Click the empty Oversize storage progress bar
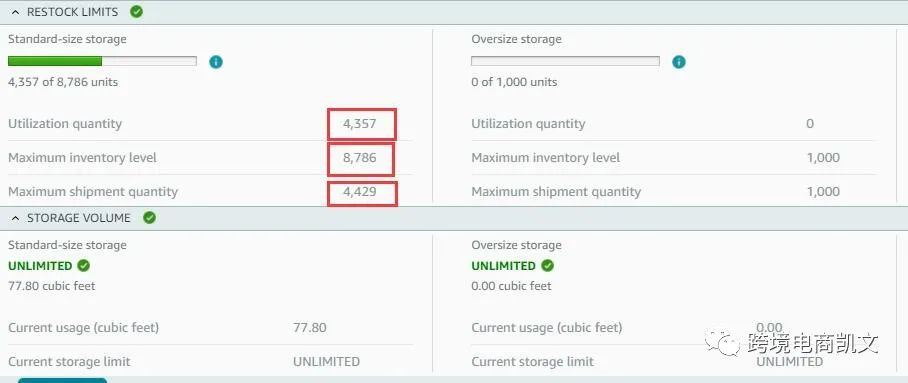Image resolution: width=908 pixels, height=383 pixels. pyautogui.click(x=565, y=61)
